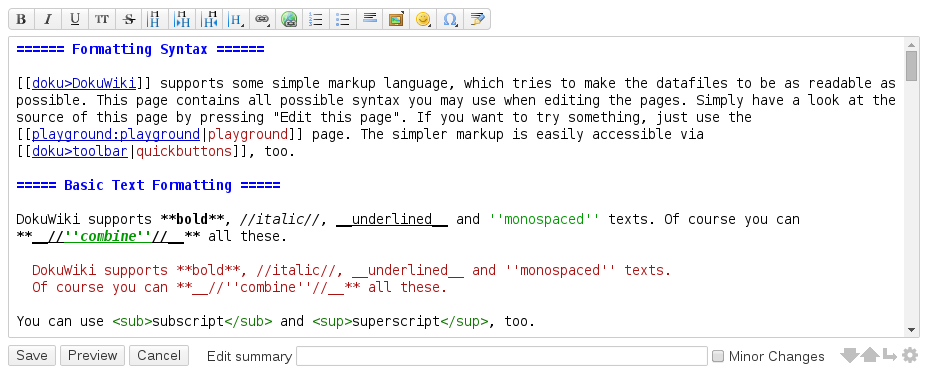Tick the Minor Changes checkbox

[718, 356]
